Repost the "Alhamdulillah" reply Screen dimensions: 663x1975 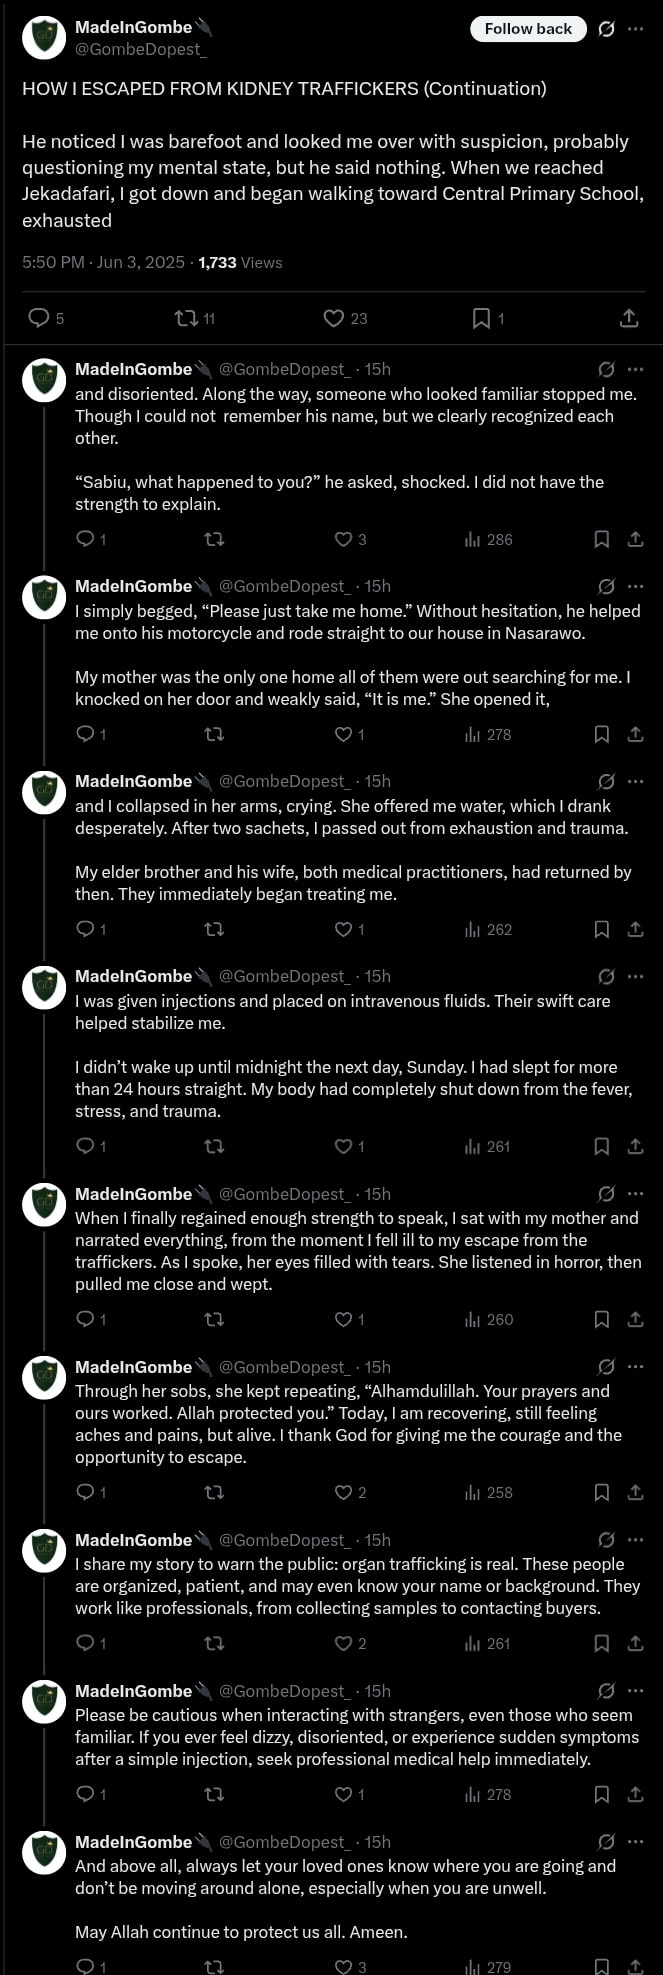(214, 1492)
